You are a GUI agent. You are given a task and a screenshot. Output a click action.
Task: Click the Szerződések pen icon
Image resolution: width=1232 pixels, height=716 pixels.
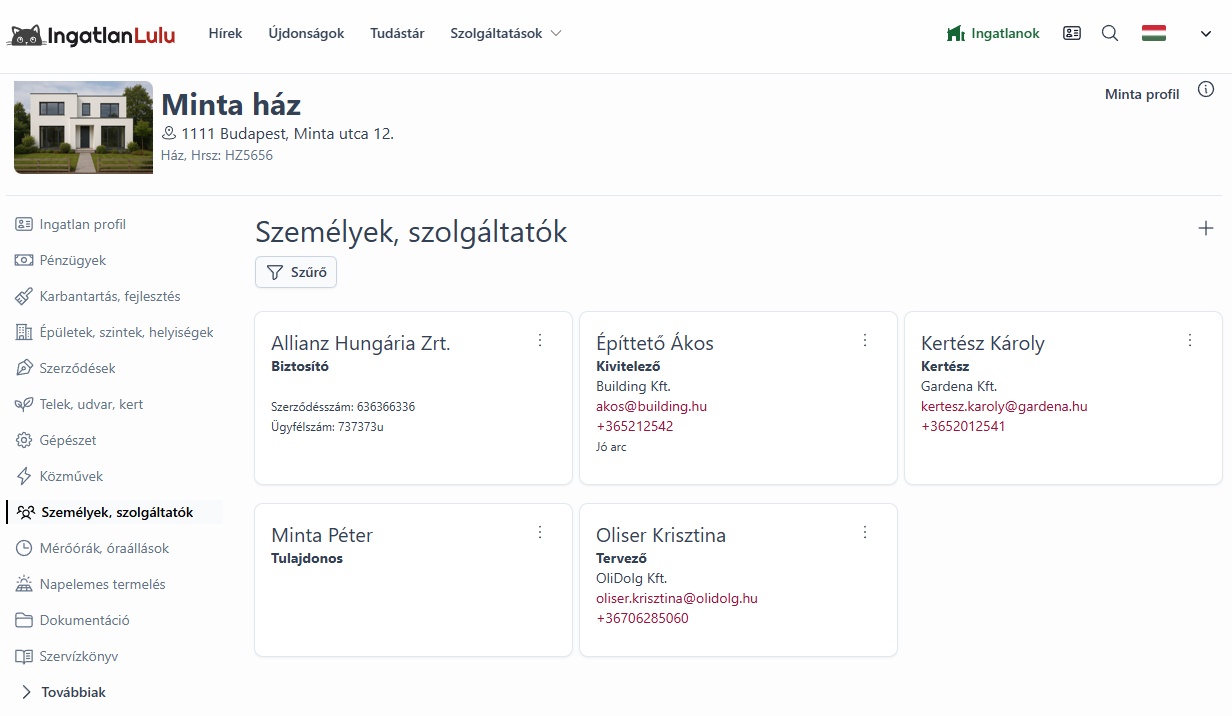tap(24, 368)
